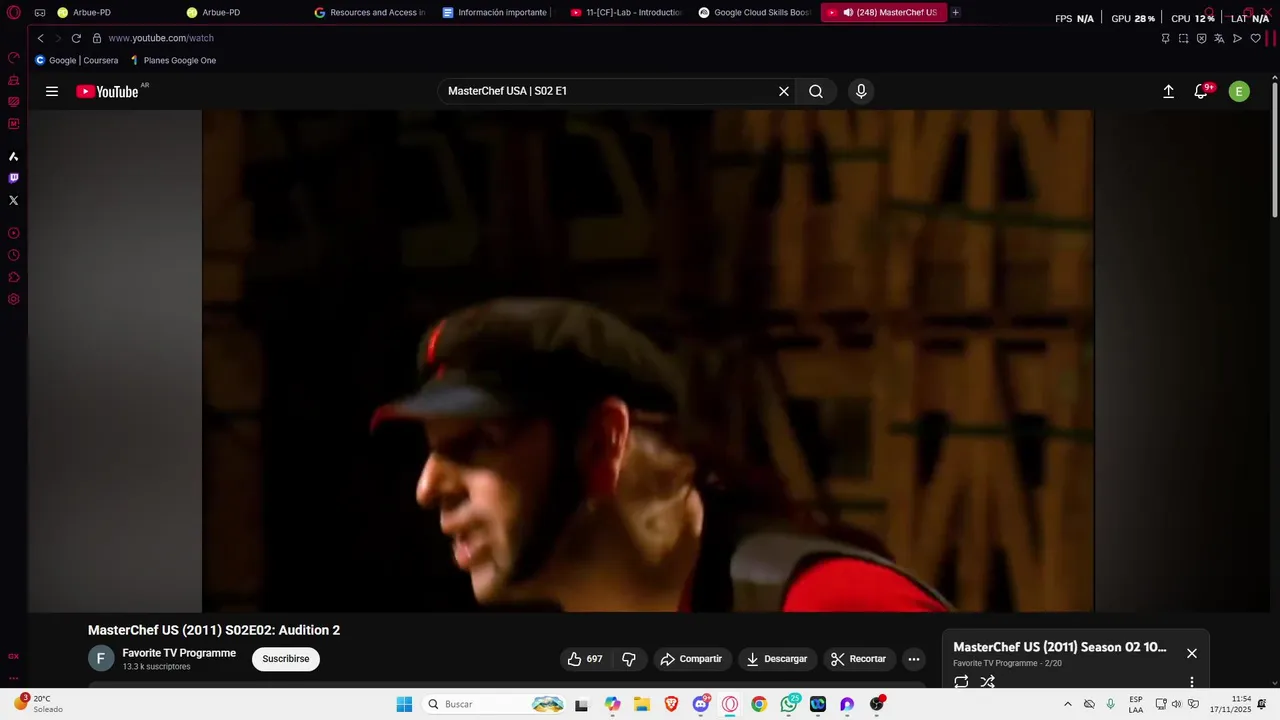Viewport: 1280px width, 720px height.
Task: Open weather widget showing 20°C Soleado
Action: point(38,704)
